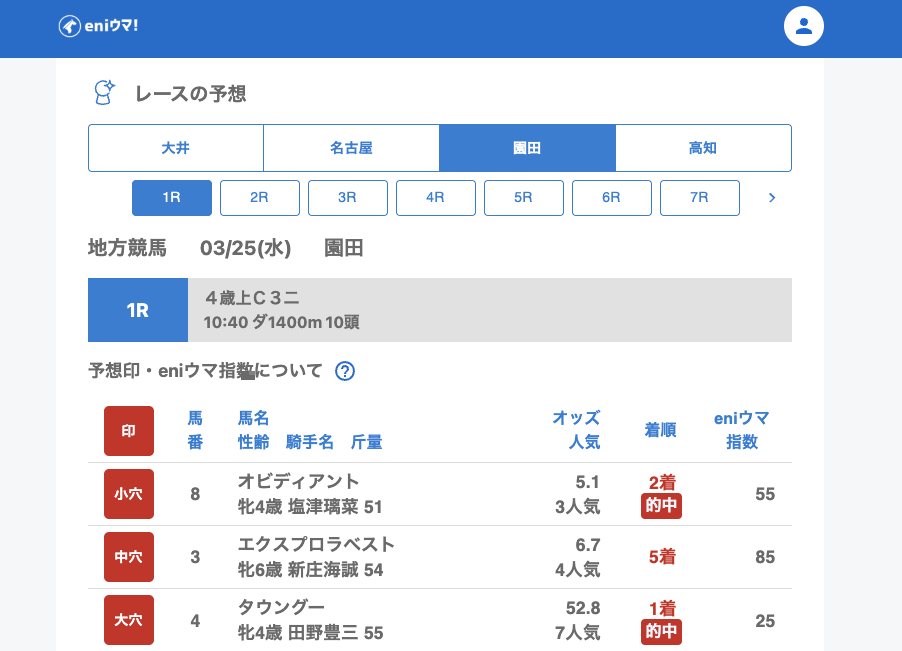Viewport: 902px width, 651px height.
Task: Switch to the 名古屋 racecourse tab
Action: [x=351, y=148]
